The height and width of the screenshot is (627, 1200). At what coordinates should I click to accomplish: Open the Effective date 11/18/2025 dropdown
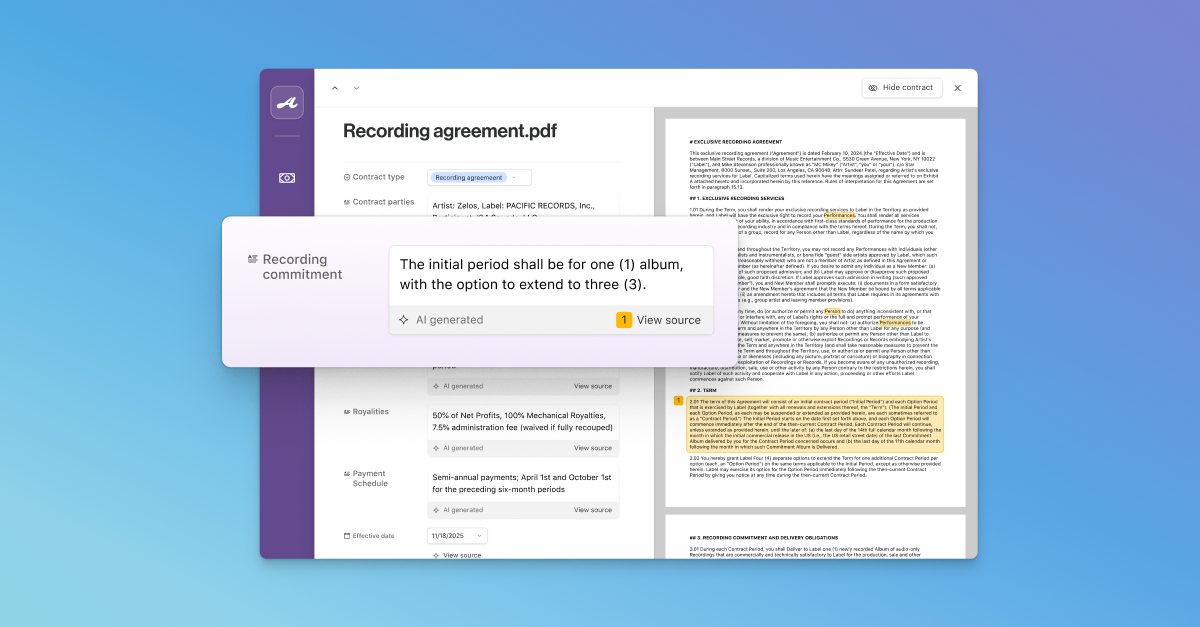(x=457, y=536)
